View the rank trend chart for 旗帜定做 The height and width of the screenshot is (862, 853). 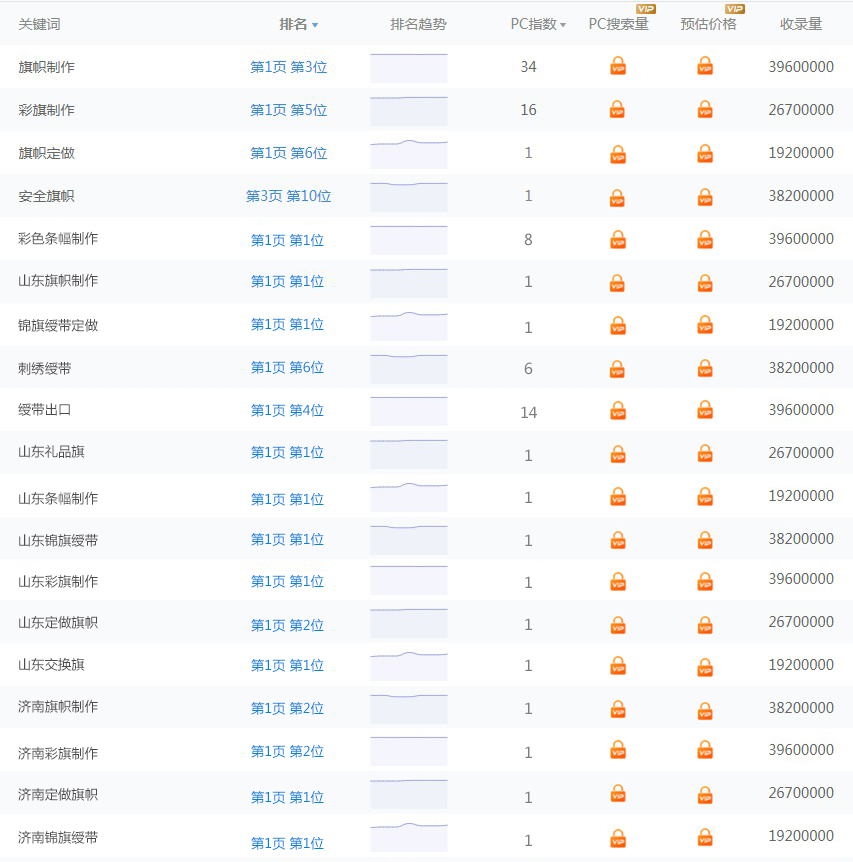point(408,153)
